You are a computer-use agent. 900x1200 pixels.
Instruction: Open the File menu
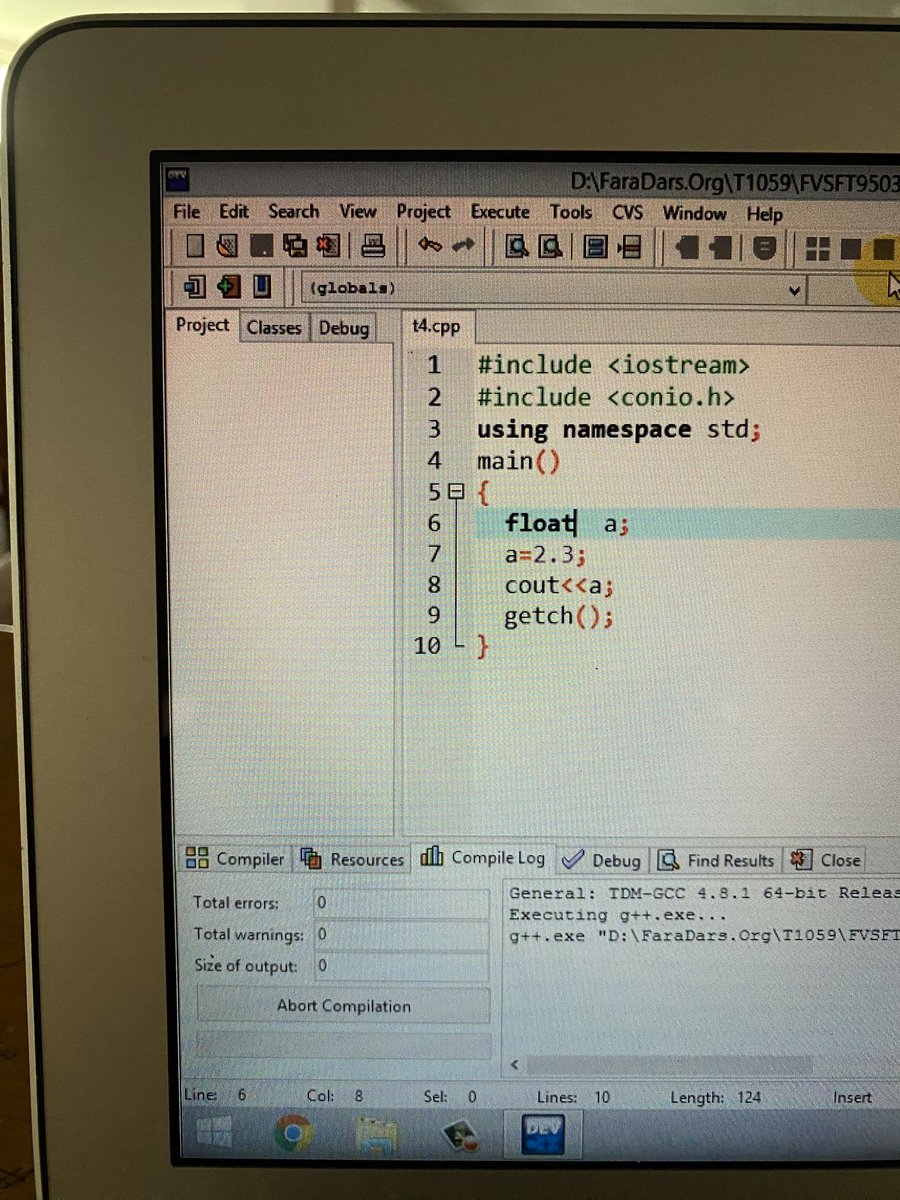(186, 212)
